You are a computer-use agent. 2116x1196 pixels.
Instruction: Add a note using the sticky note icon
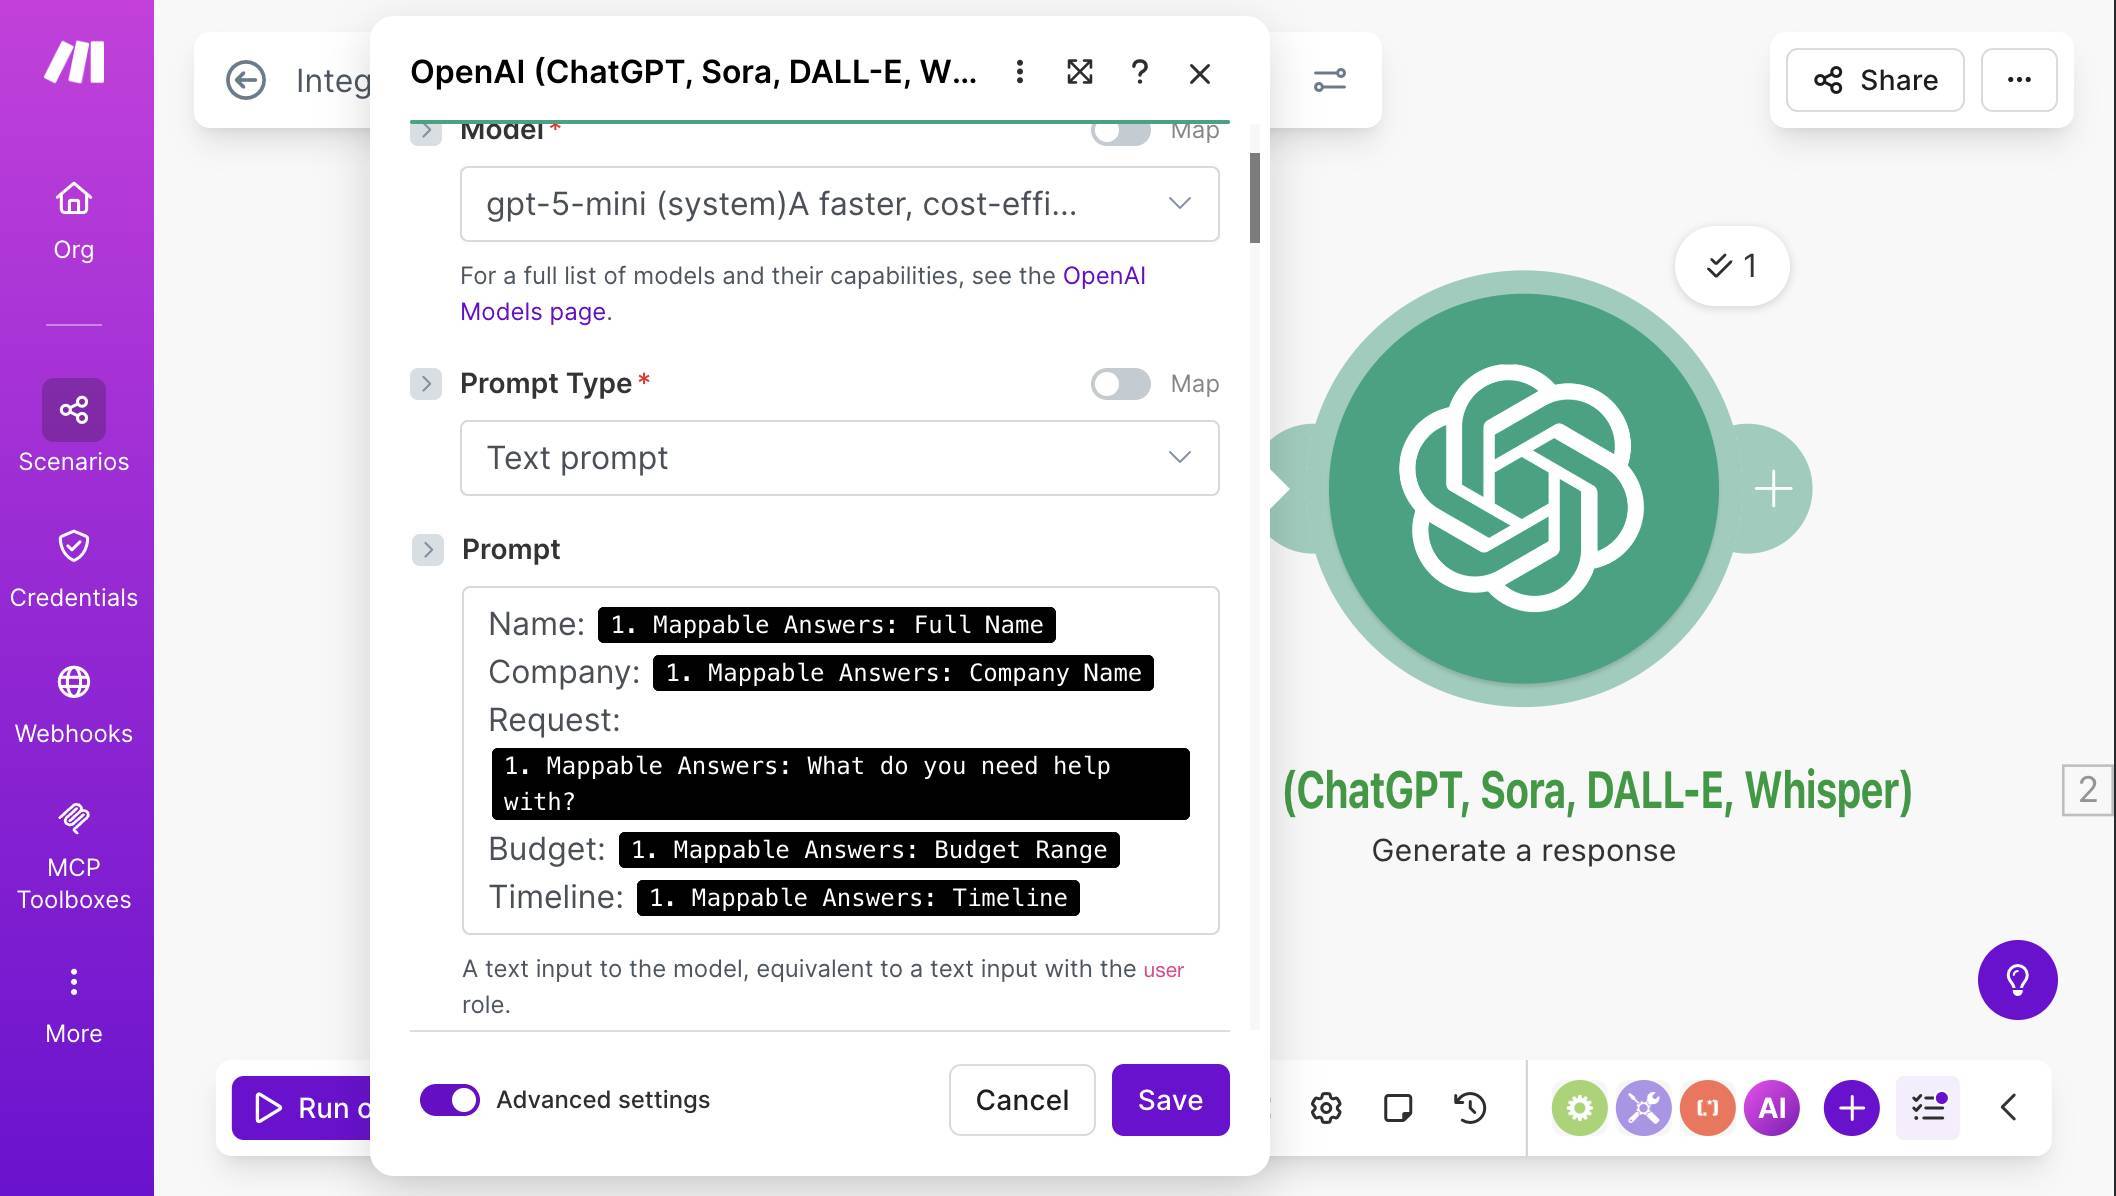tap(1398, 1107)
